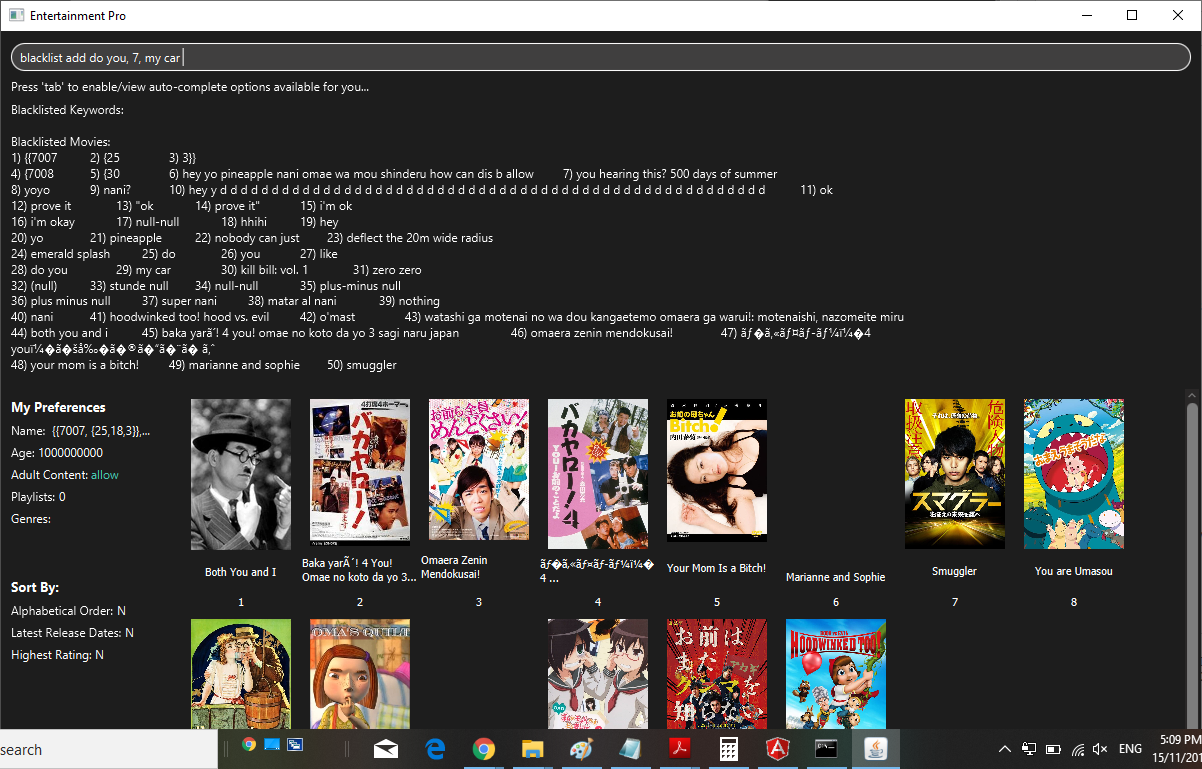Click blacklisted entry 50) smuggler

362,365
